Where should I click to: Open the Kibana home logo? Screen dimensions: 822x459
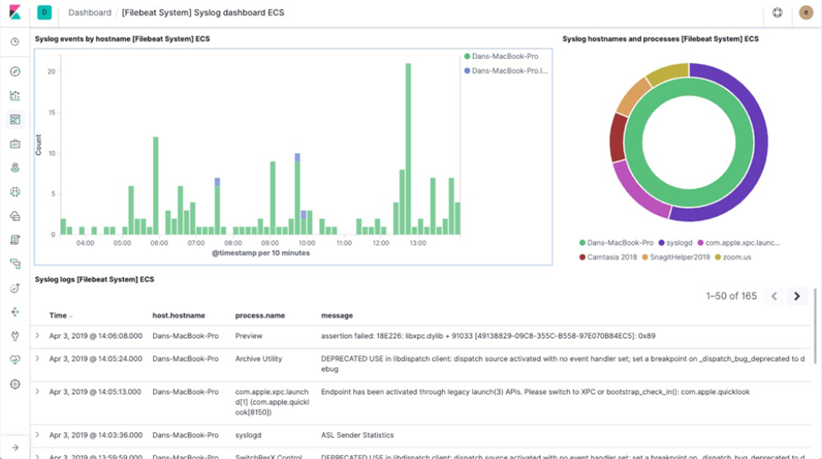pos(15,12)
